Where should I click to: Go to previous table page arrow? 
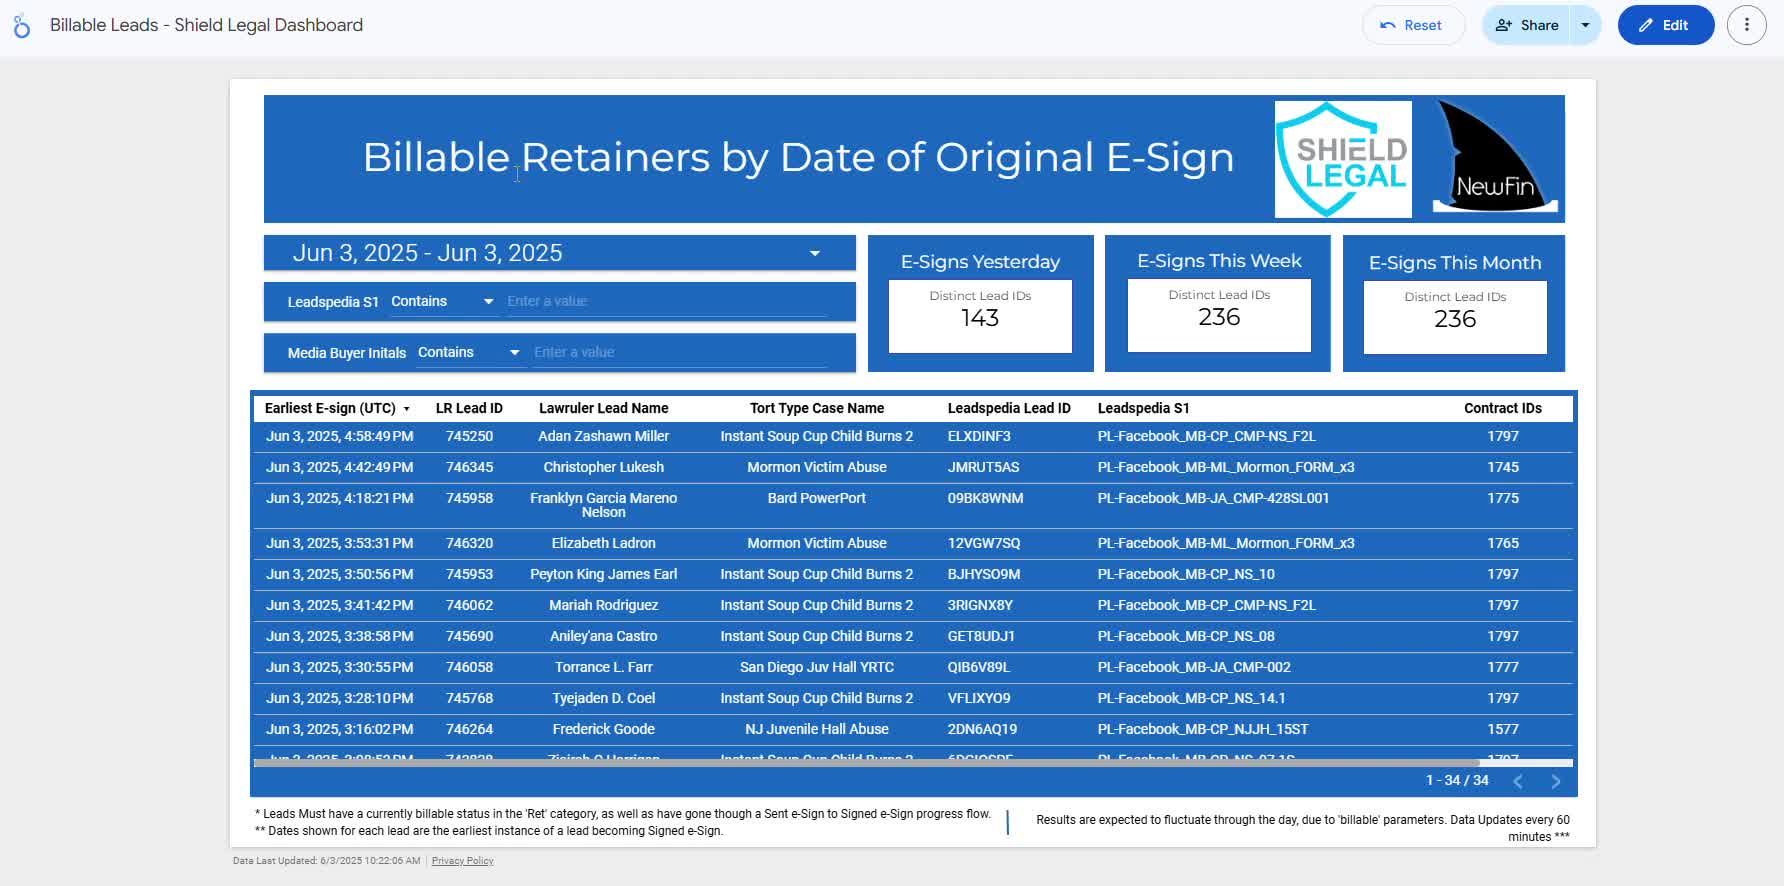tap(1518, 781)
